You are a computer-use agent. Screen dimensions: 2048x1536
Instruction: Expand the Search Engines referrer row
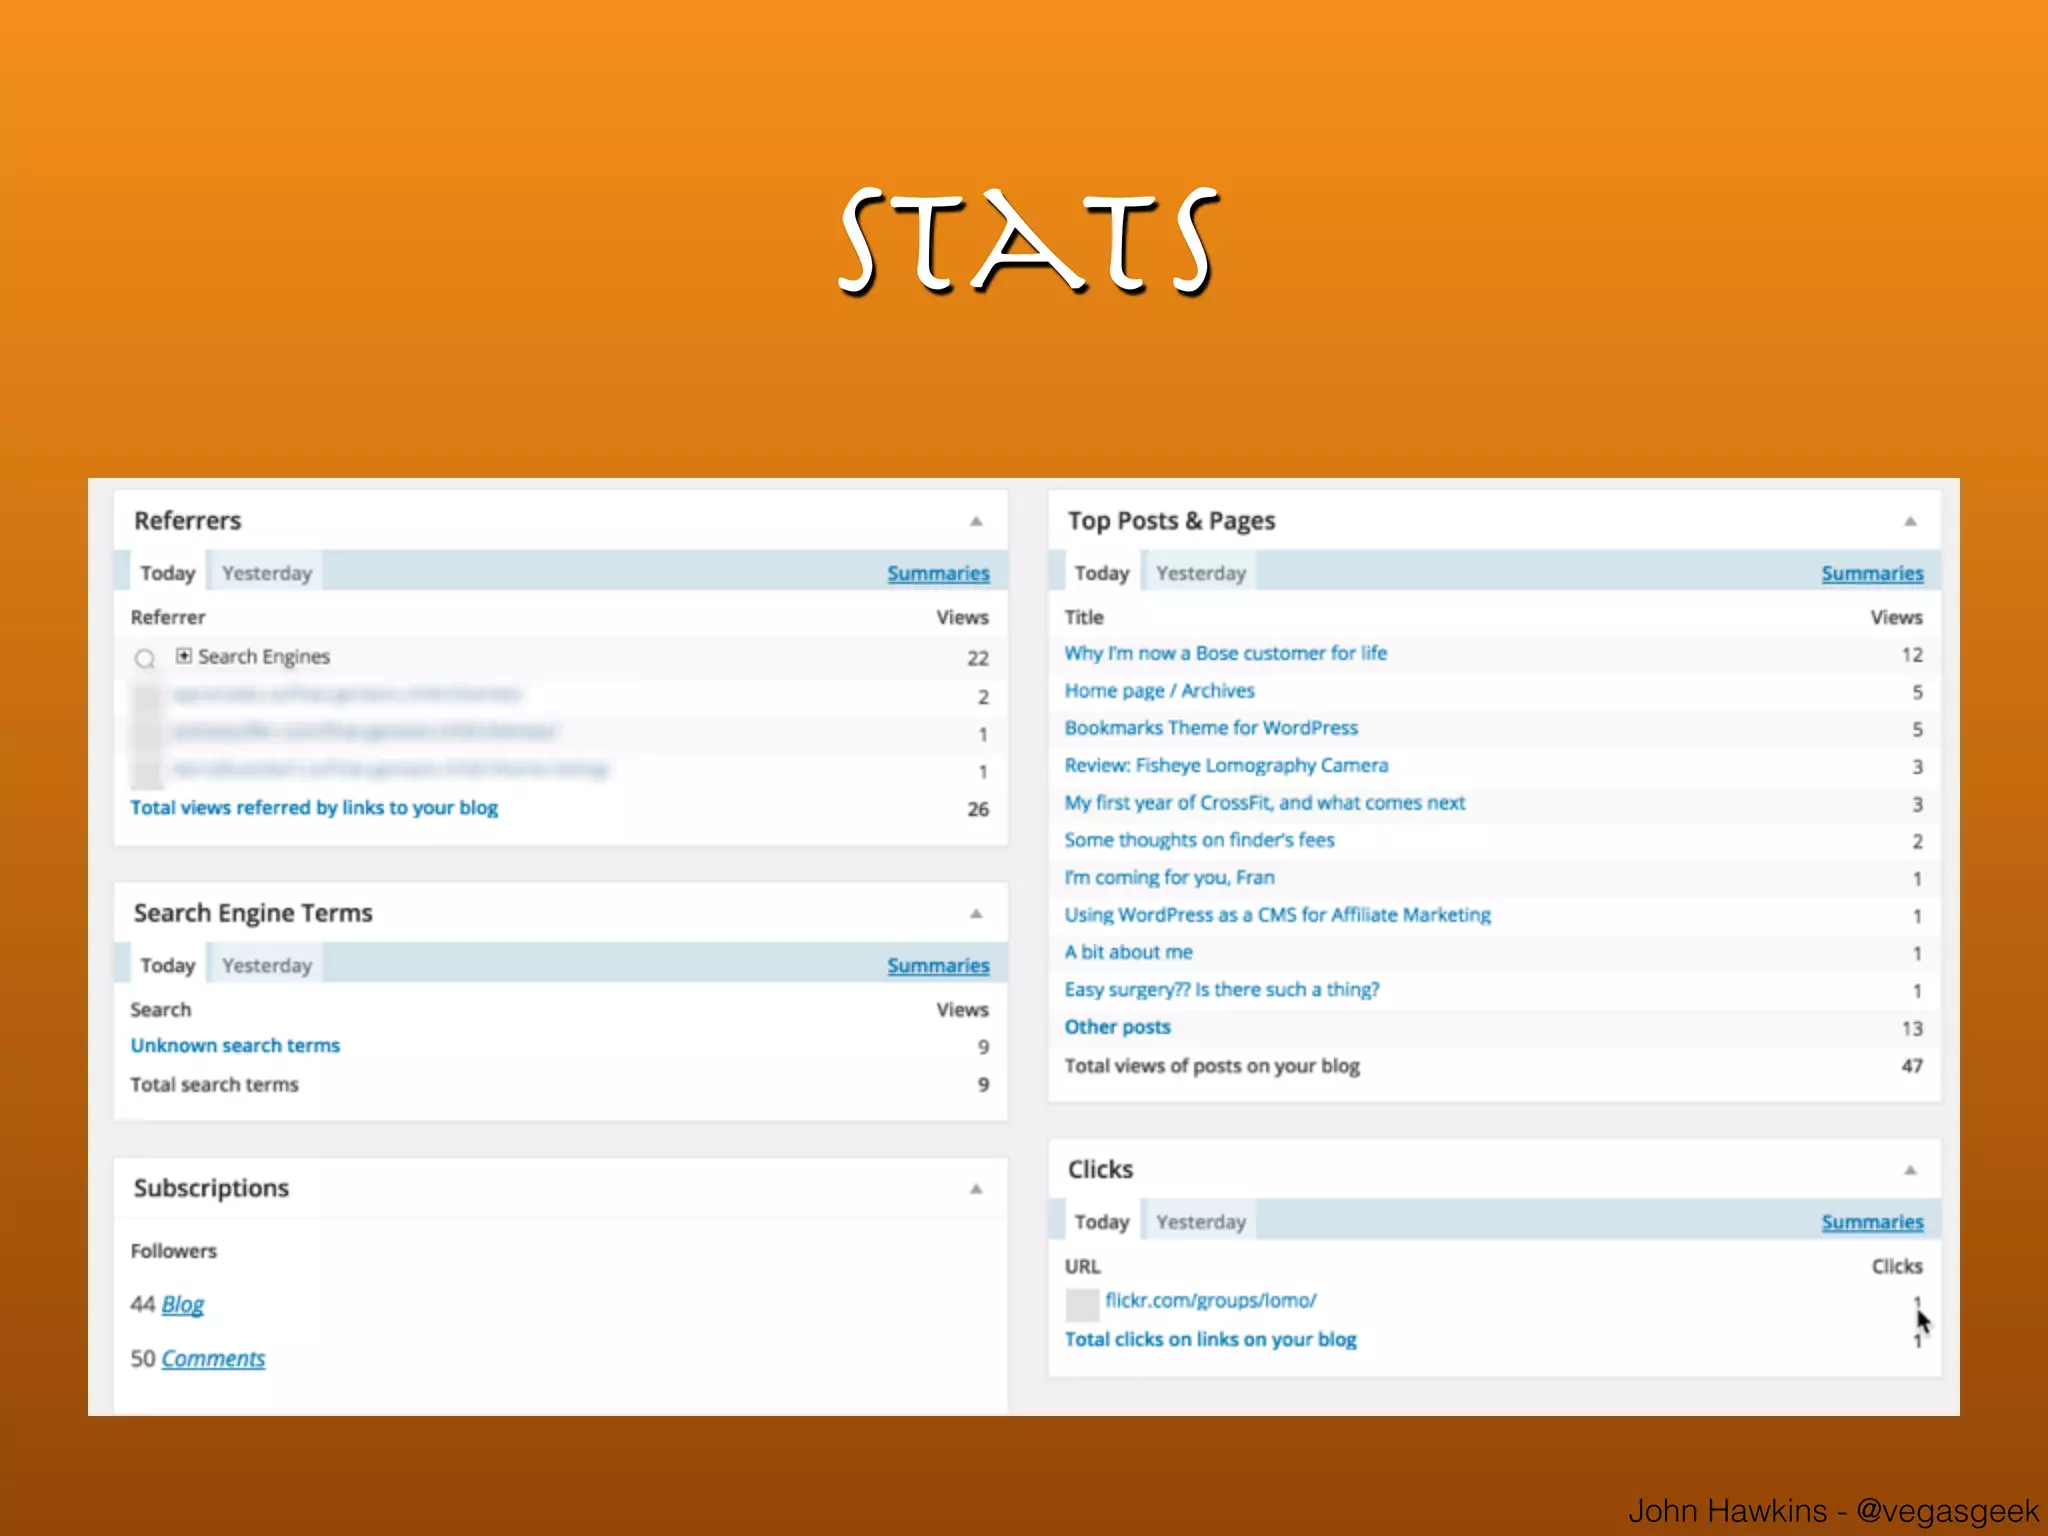coord(184,656)
